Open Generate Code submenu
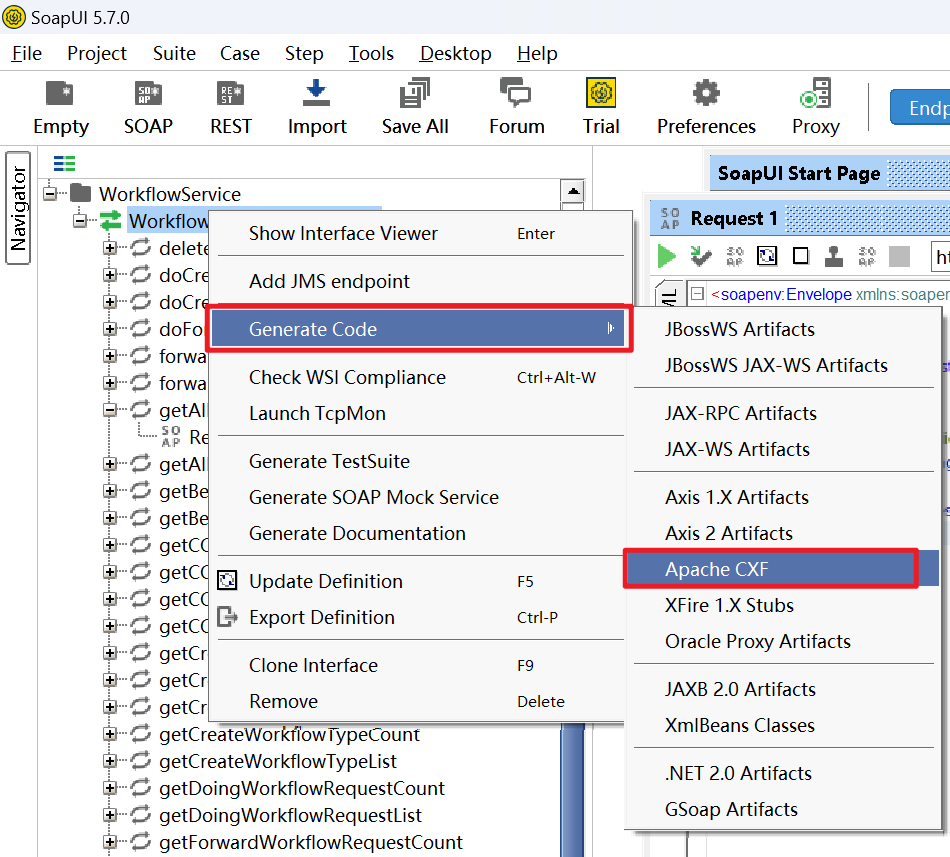The width and height of the screenshot is (950, 857). pos(418,329)
